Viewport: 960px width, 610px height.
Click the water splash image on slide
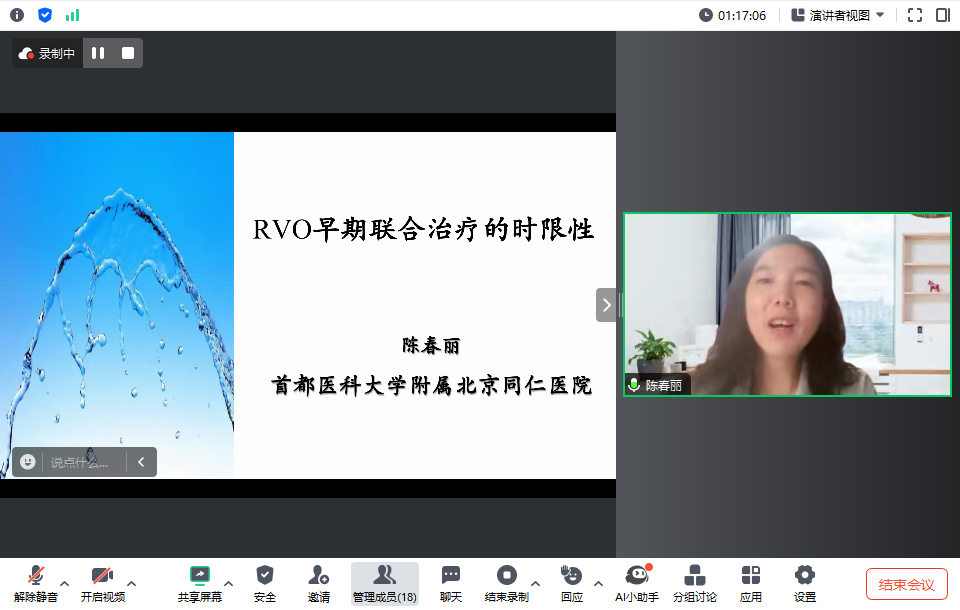117,305
